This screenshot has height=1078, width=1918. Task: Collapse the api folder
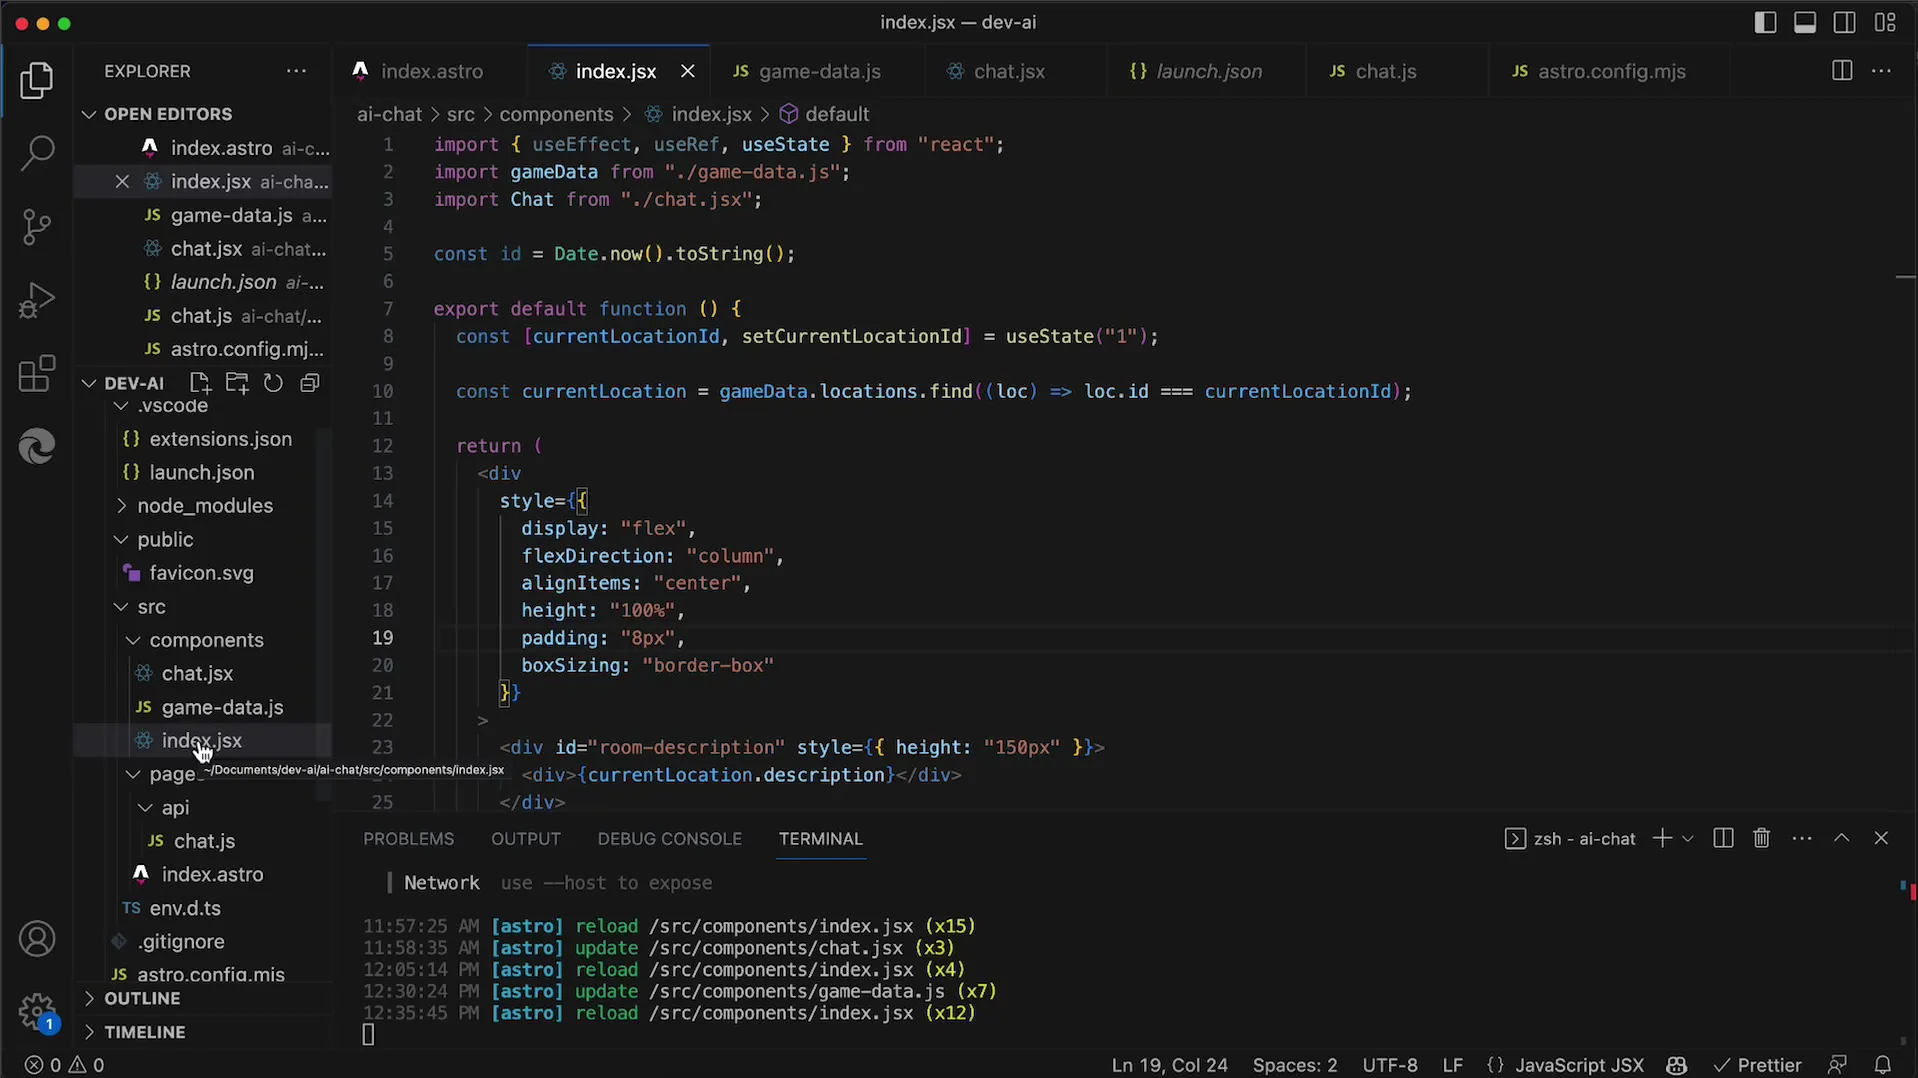175,808
